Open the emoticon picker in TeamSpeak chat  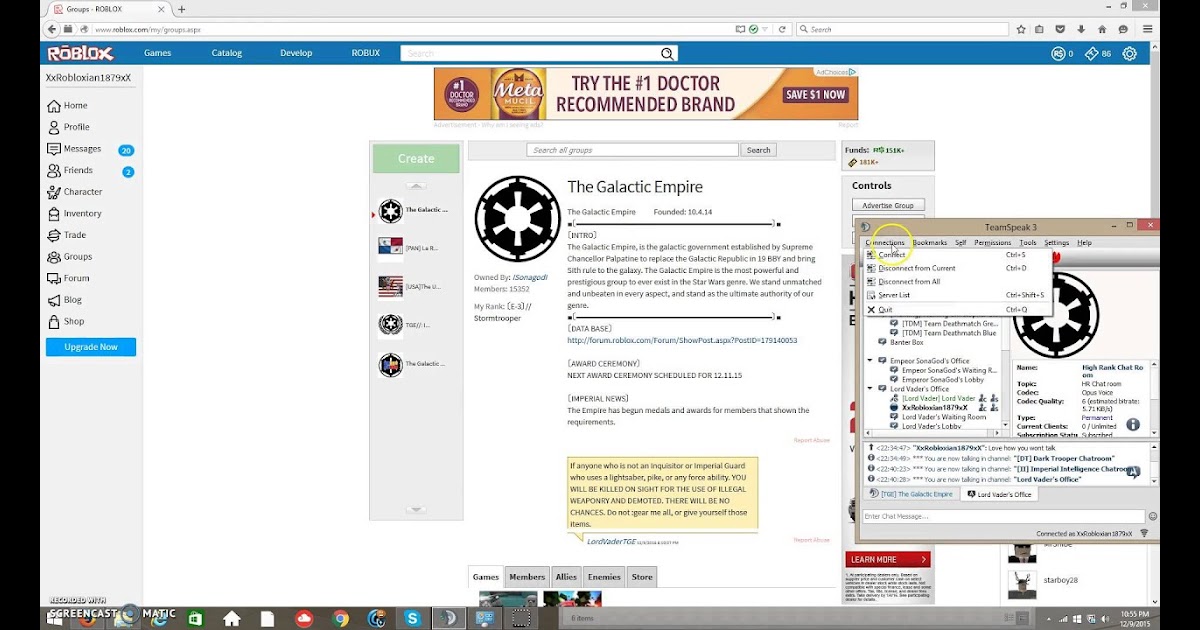pyautogui.click(x=1152, y=517)
